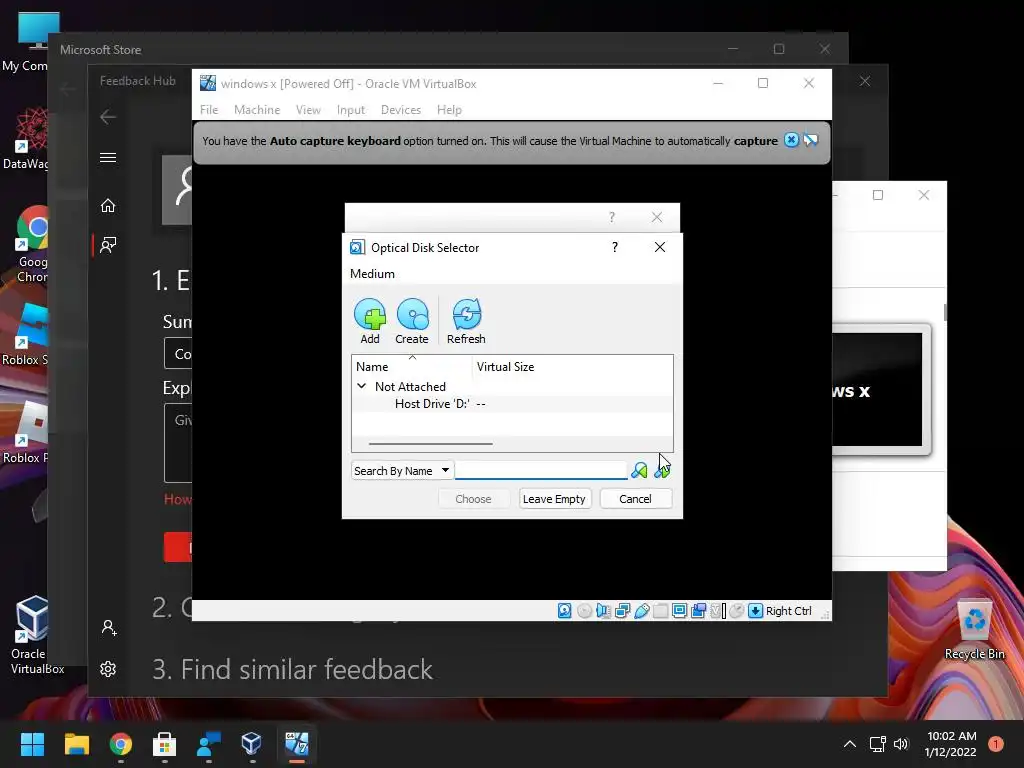Open the File menu in VirtualBox
Image resolution: width=1024 pixels, height=768 pixels.
[209, 110]
